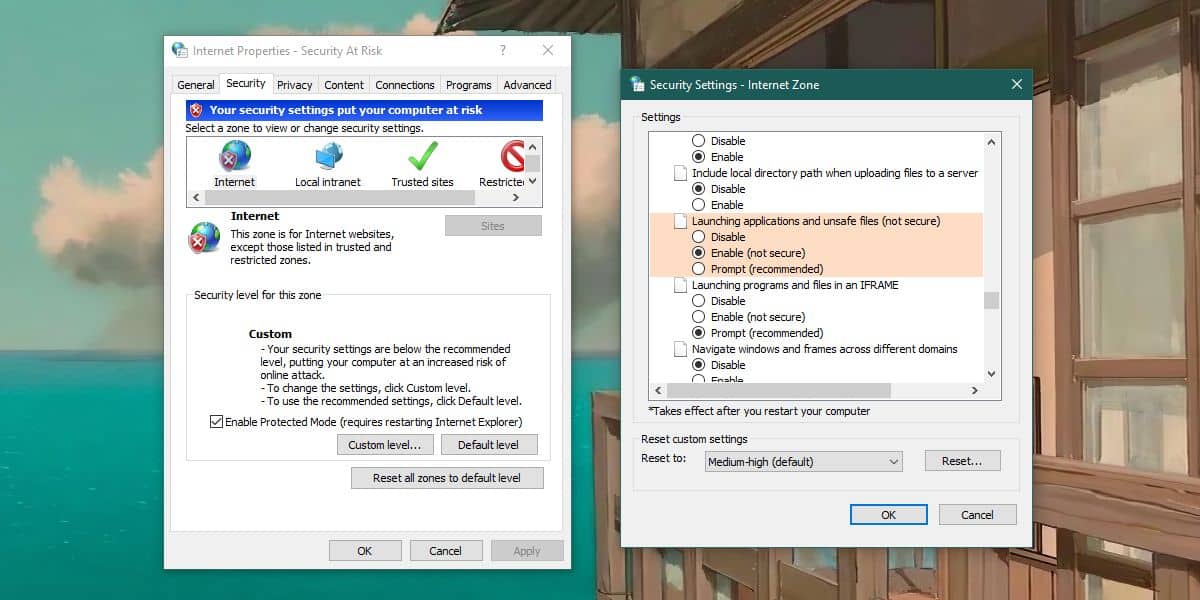Click the zone list right scroll arrow
This screenshot has height=600, width=1200.
point(533,198)
